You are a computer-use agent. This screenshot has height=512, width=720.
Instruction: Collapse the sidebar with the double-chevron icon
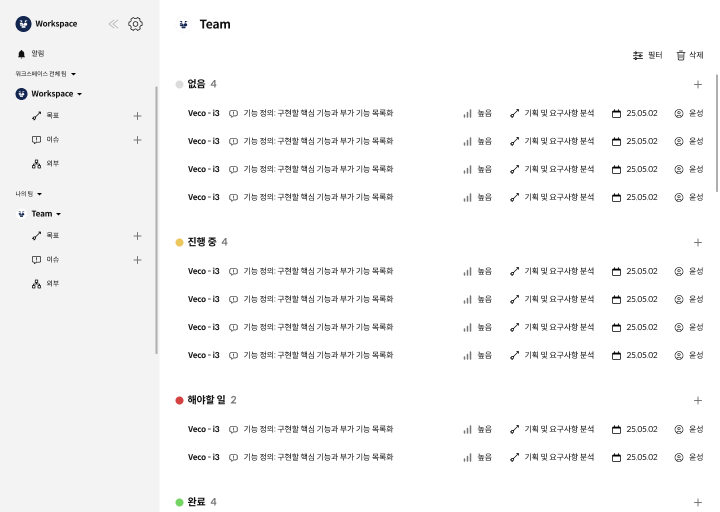coord(113,24)
